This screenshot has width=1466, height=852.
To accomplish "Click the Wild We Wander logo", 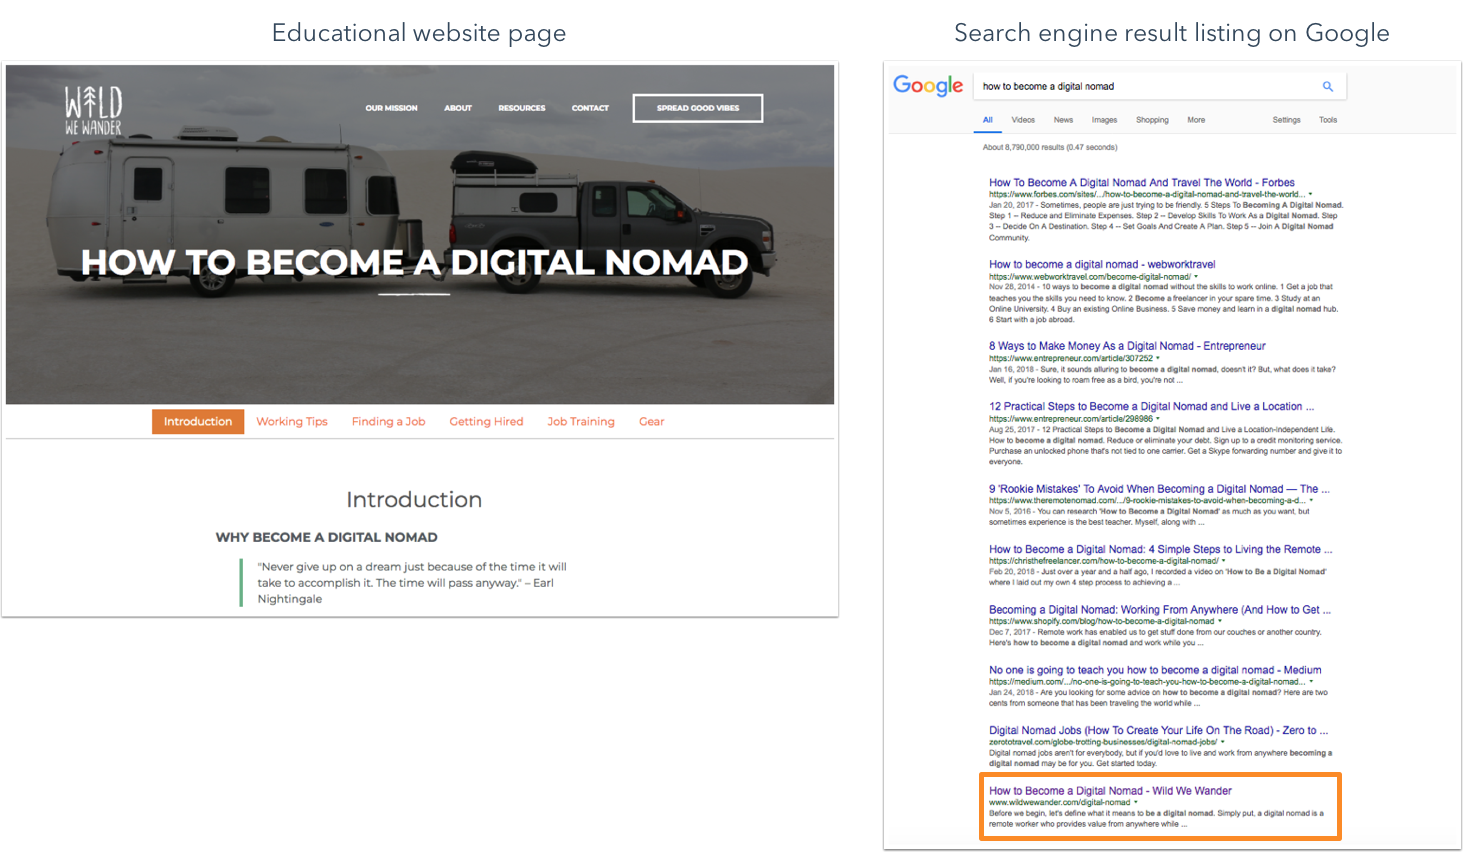I will click(x=93, y=111).
